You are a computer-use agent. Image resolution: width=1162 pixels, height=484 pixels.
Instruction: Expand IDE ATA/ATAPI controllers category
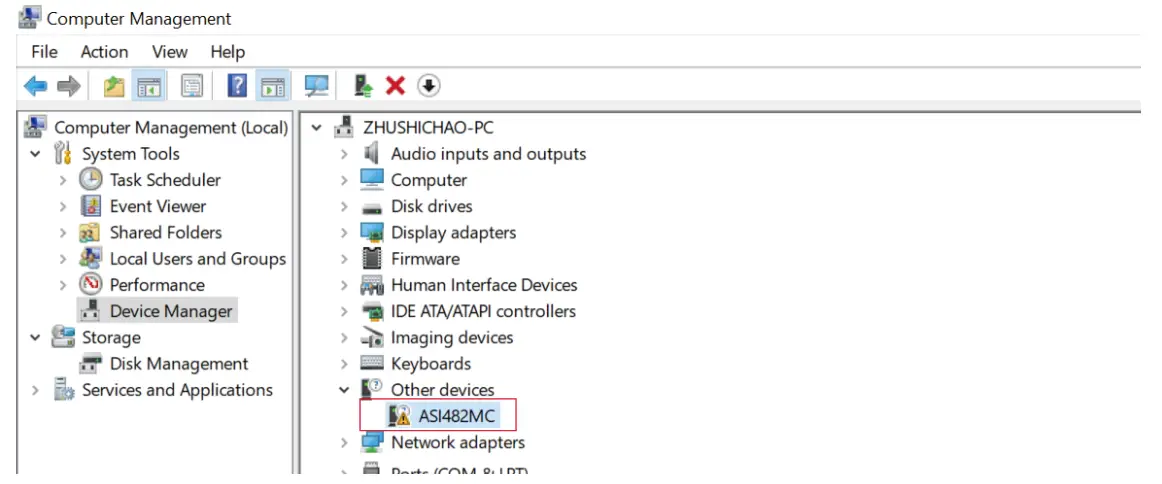click(x=344, y=311)
